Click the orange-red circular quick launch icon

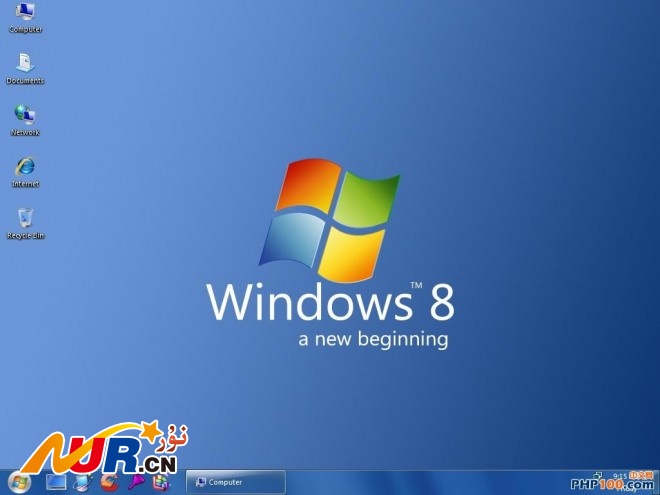coord(109,482)
